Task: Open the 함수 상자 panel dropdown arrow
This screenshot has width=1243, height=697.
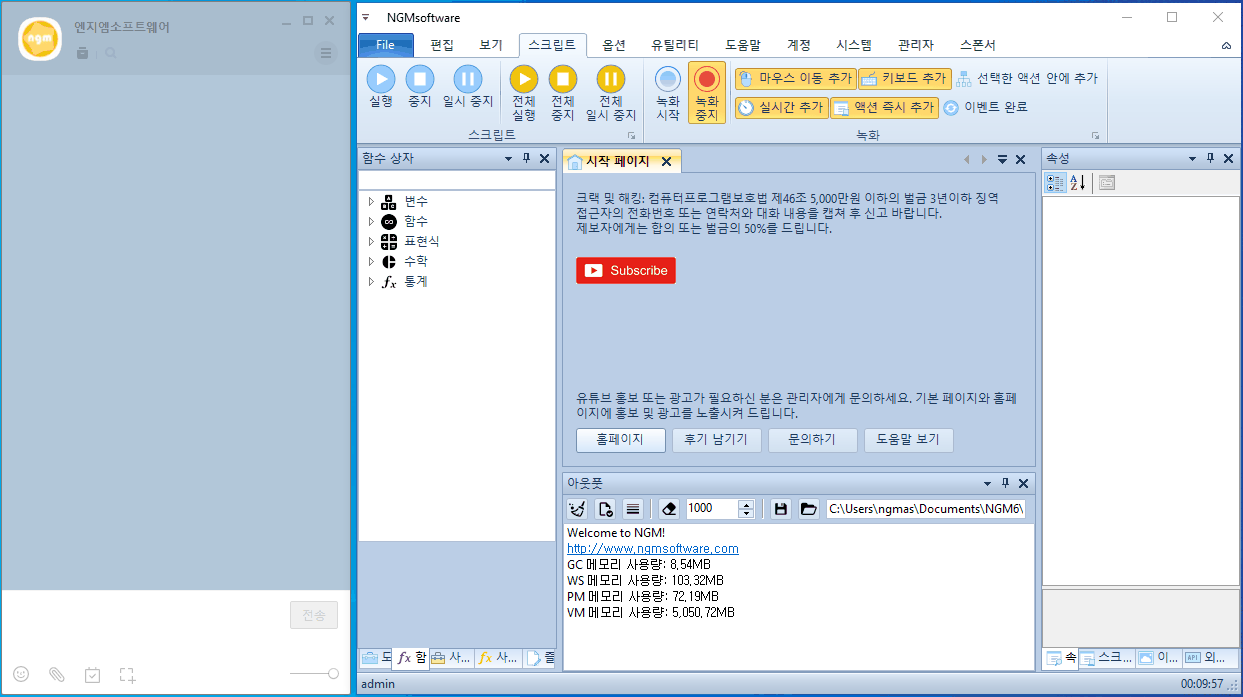Action: (x=508, y=158)
